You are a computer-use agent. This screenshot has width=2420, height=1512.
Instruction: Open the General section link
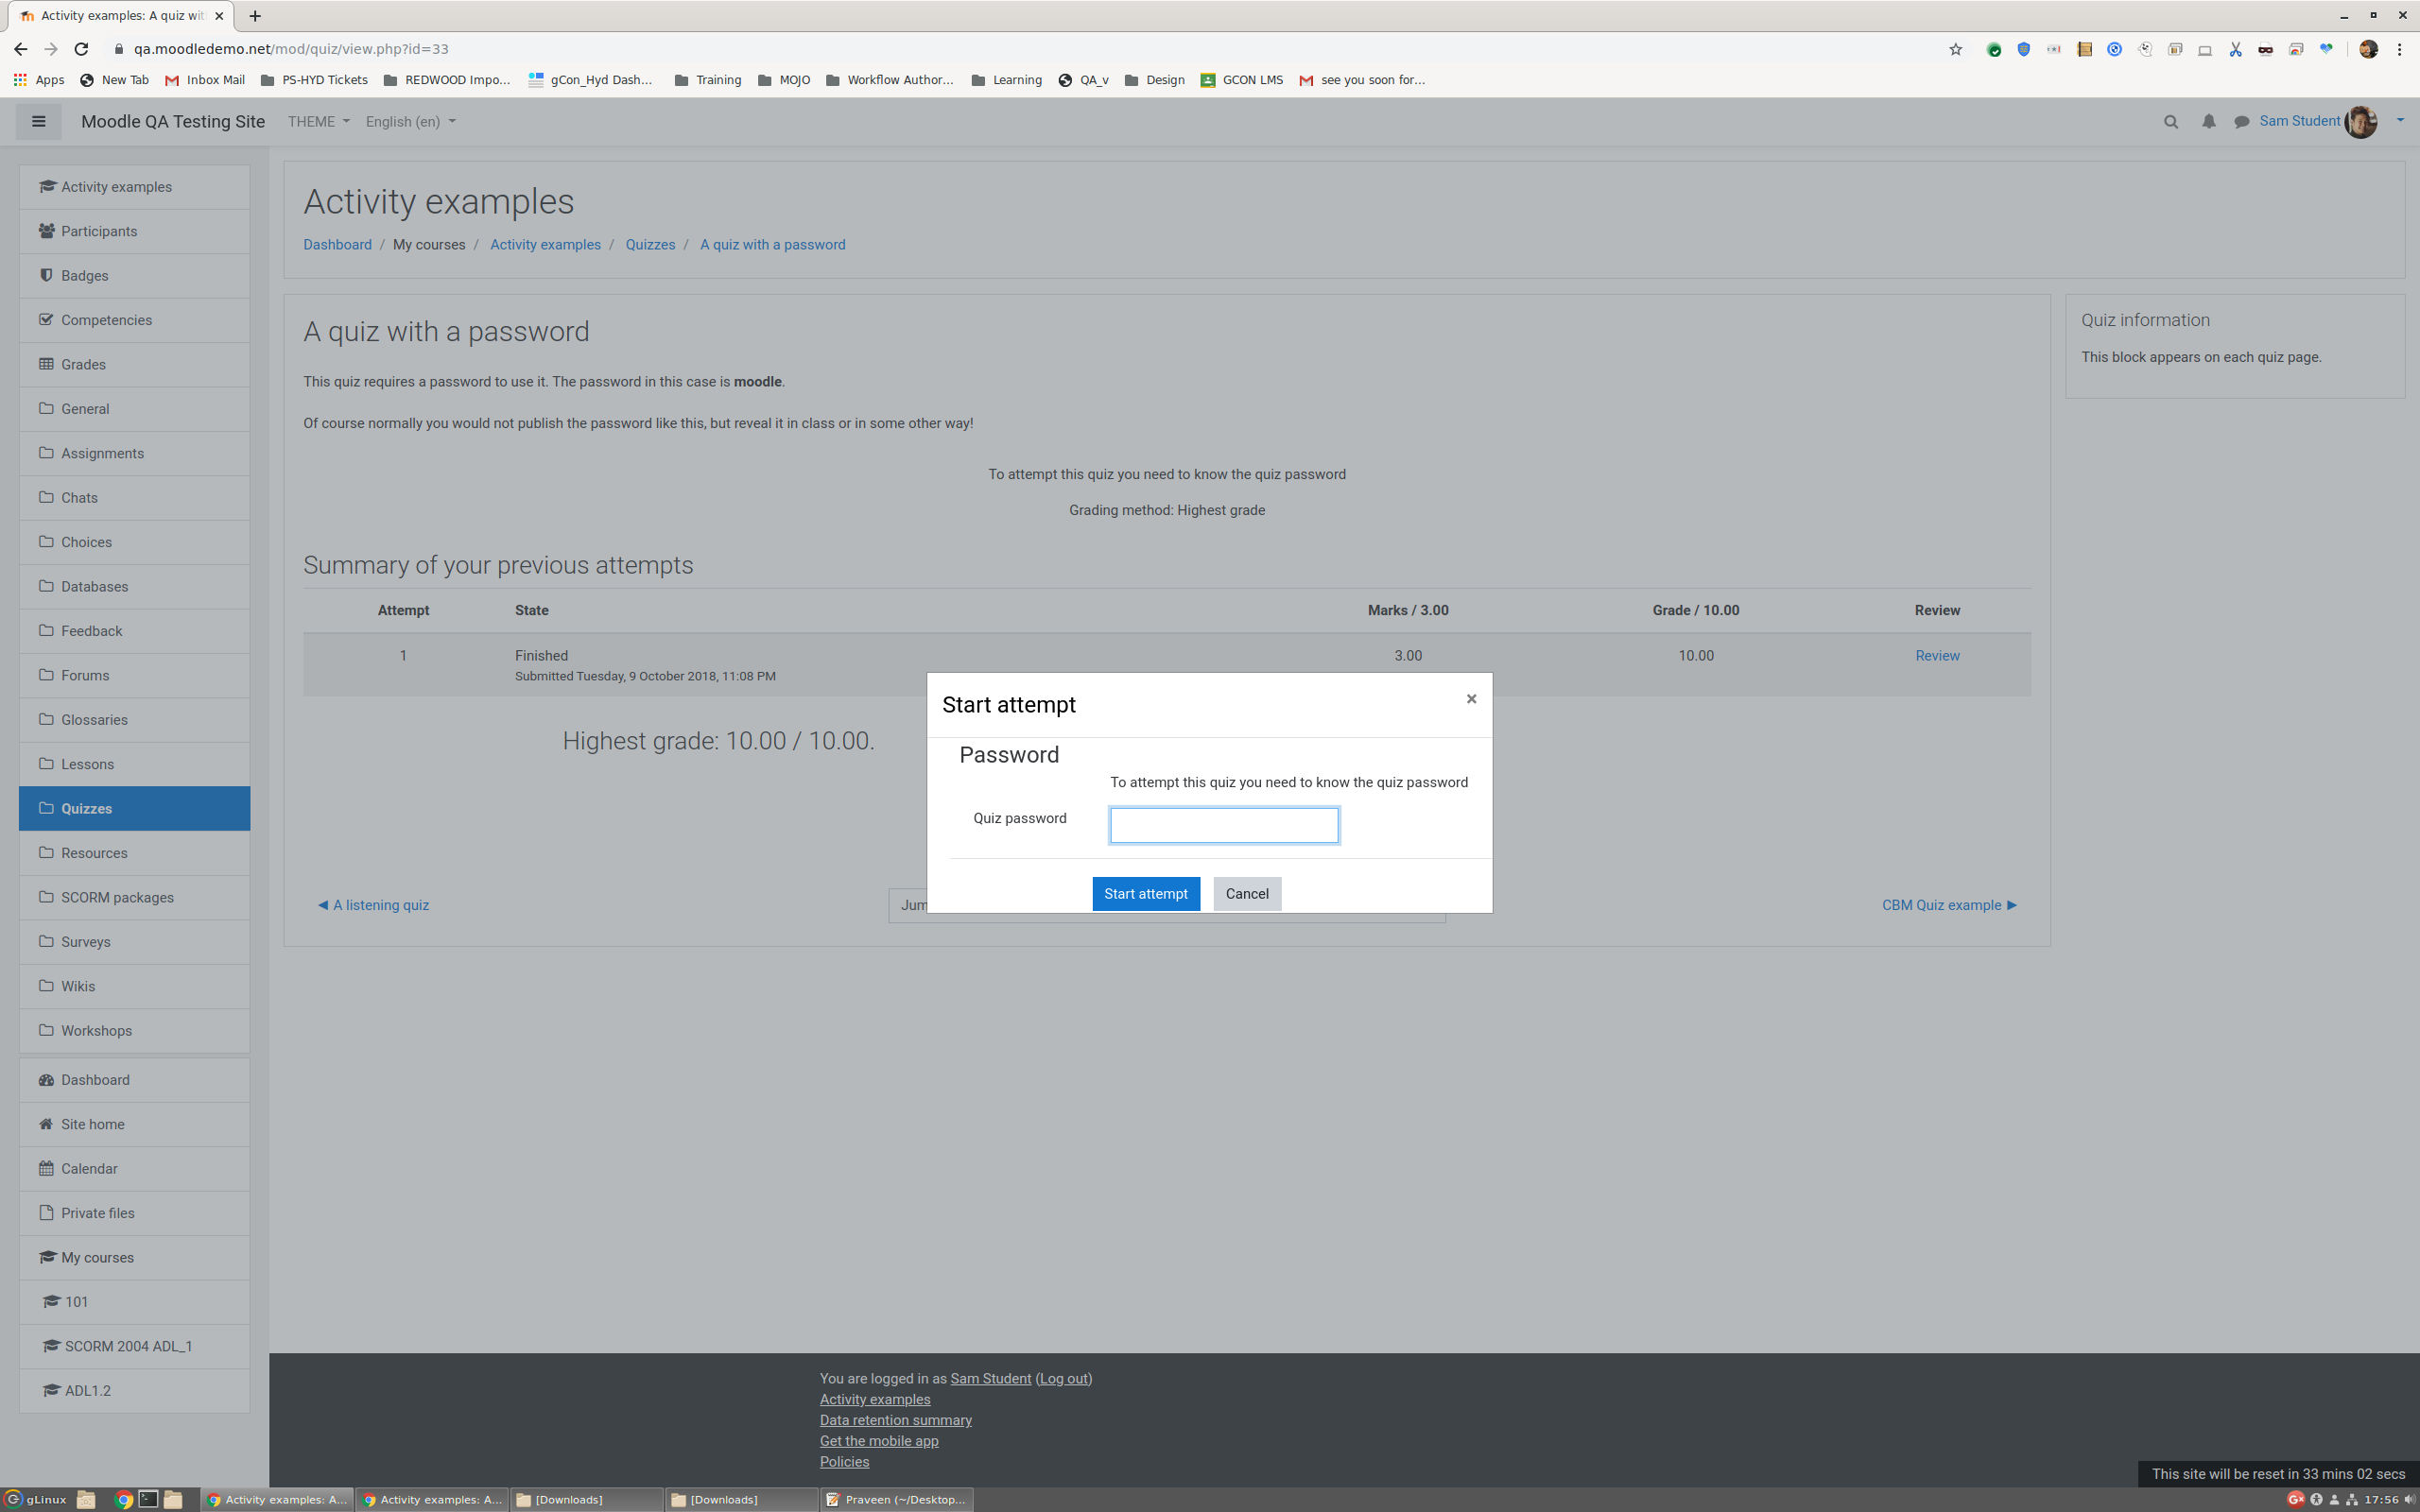point(134,409)
